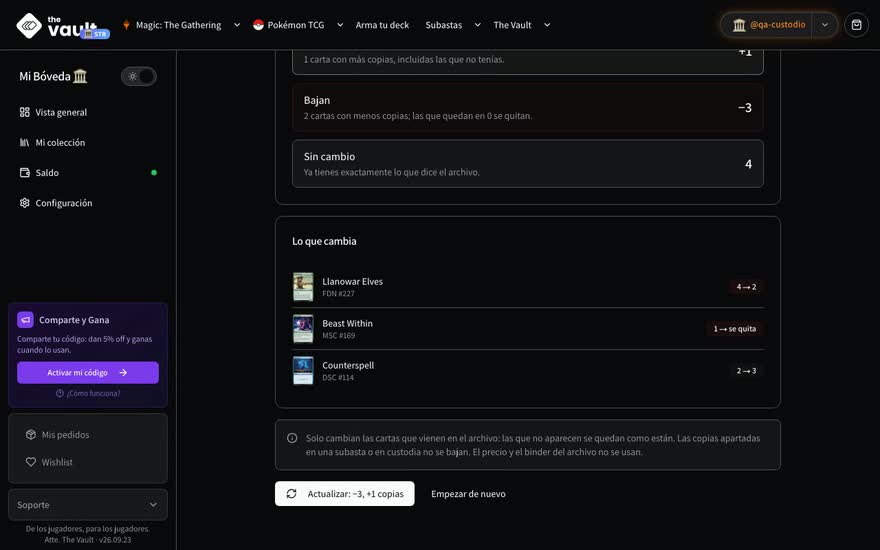The image size is (880, 550).
Task: Click Empezar de nuevo
Action: [468, 494]
